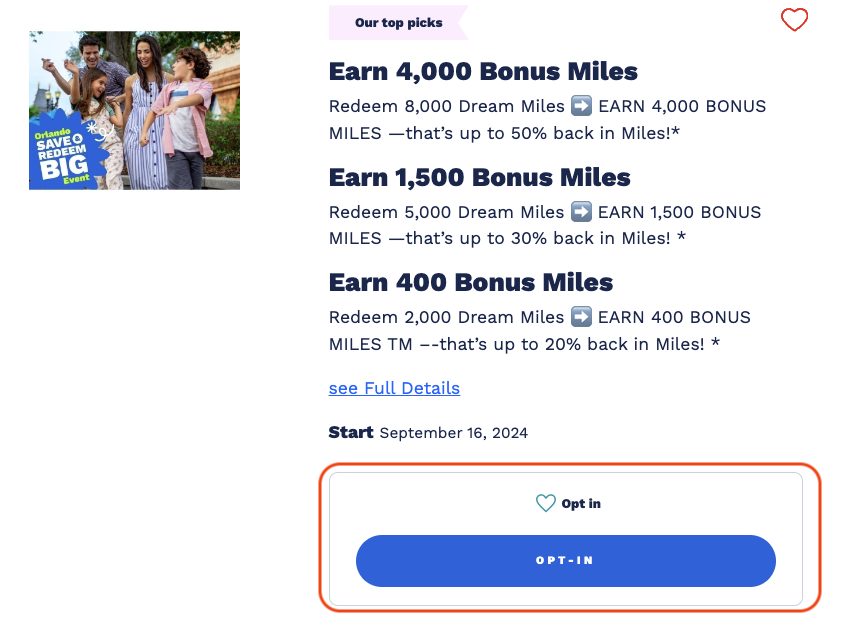Click the Redeem 5,000 Dream Miles text
The height and width of the screenshot is (619, 852).
(x=446, y=212)
